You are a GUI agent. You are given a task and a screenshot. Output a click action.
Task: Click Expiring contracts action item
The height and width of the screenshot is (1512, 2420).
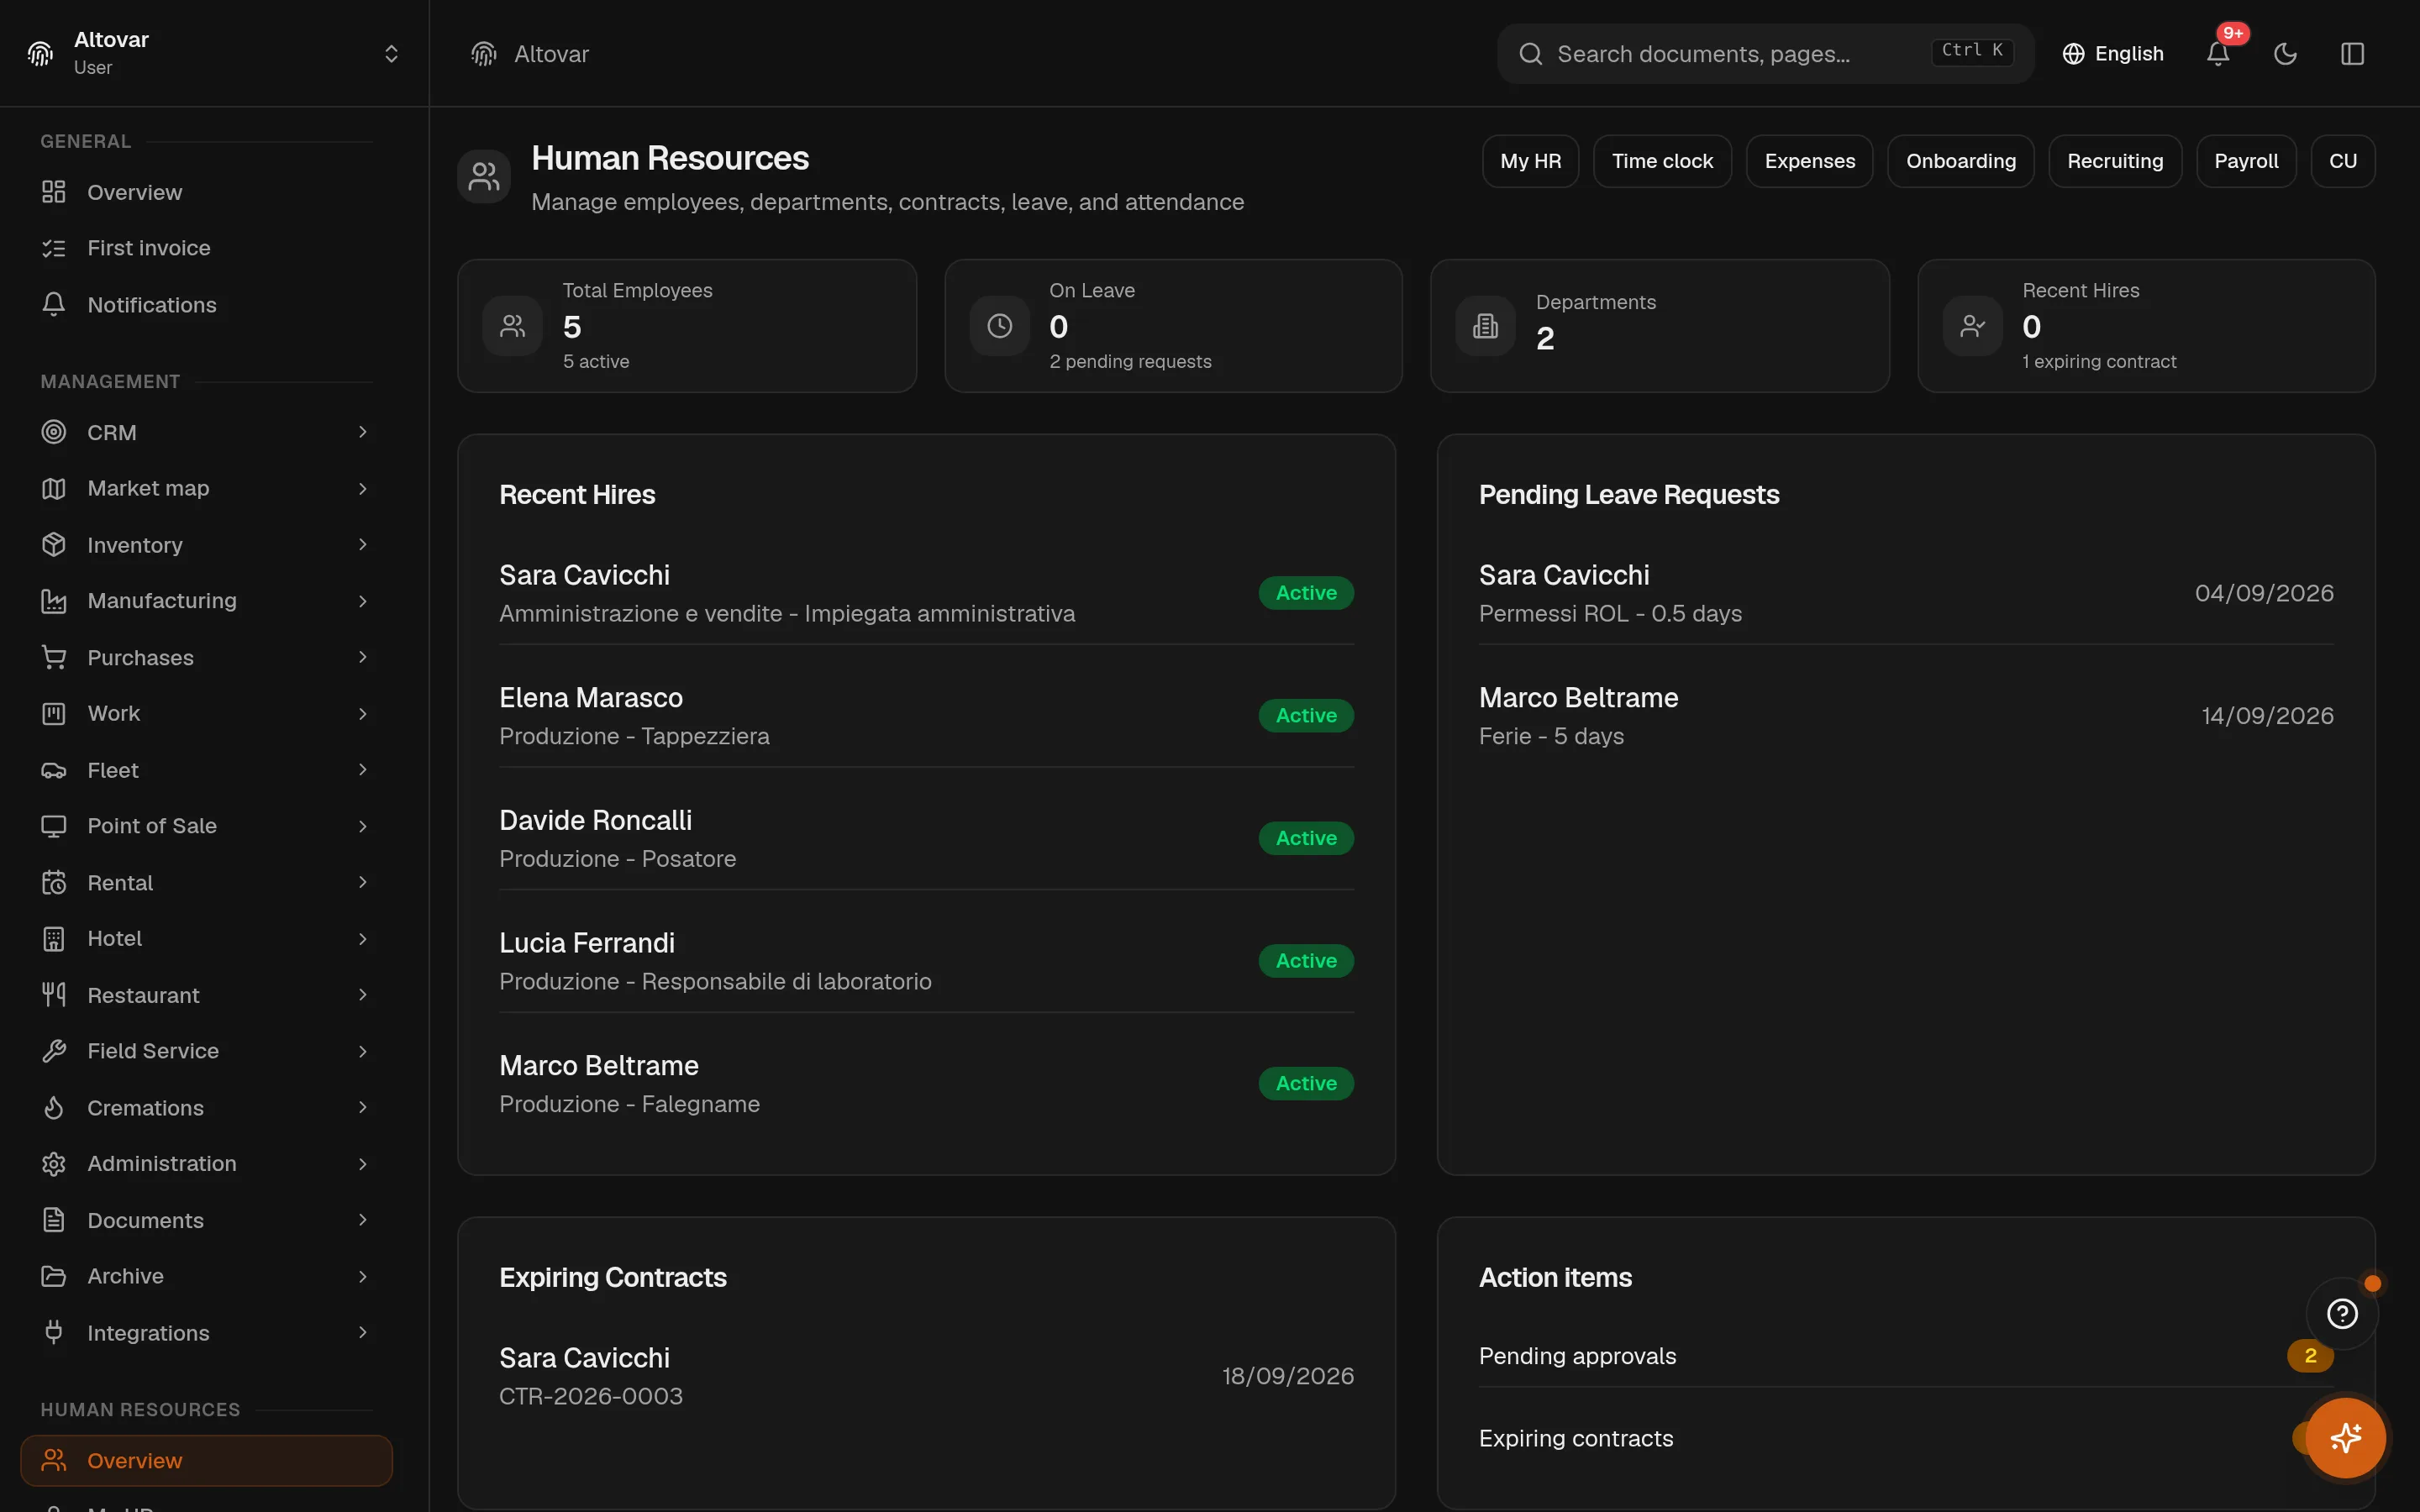coord(1906,1438)
